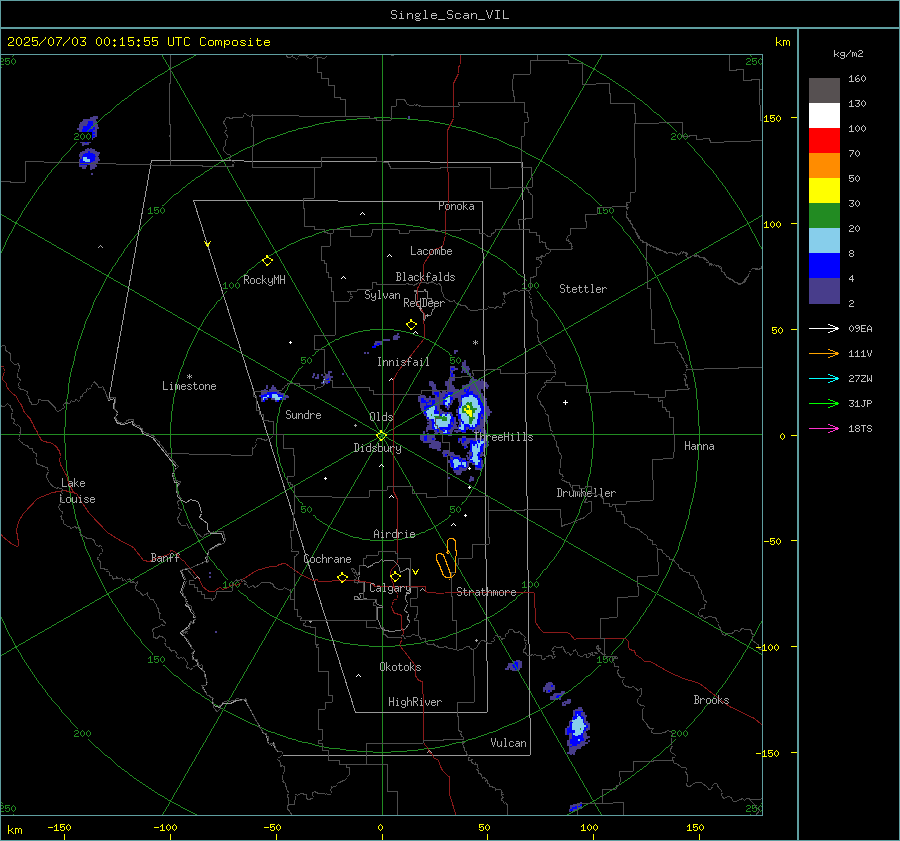Viewport: 900px width, 841px height.
Task: Click the Airdrie label
Action: pos(394,534)
